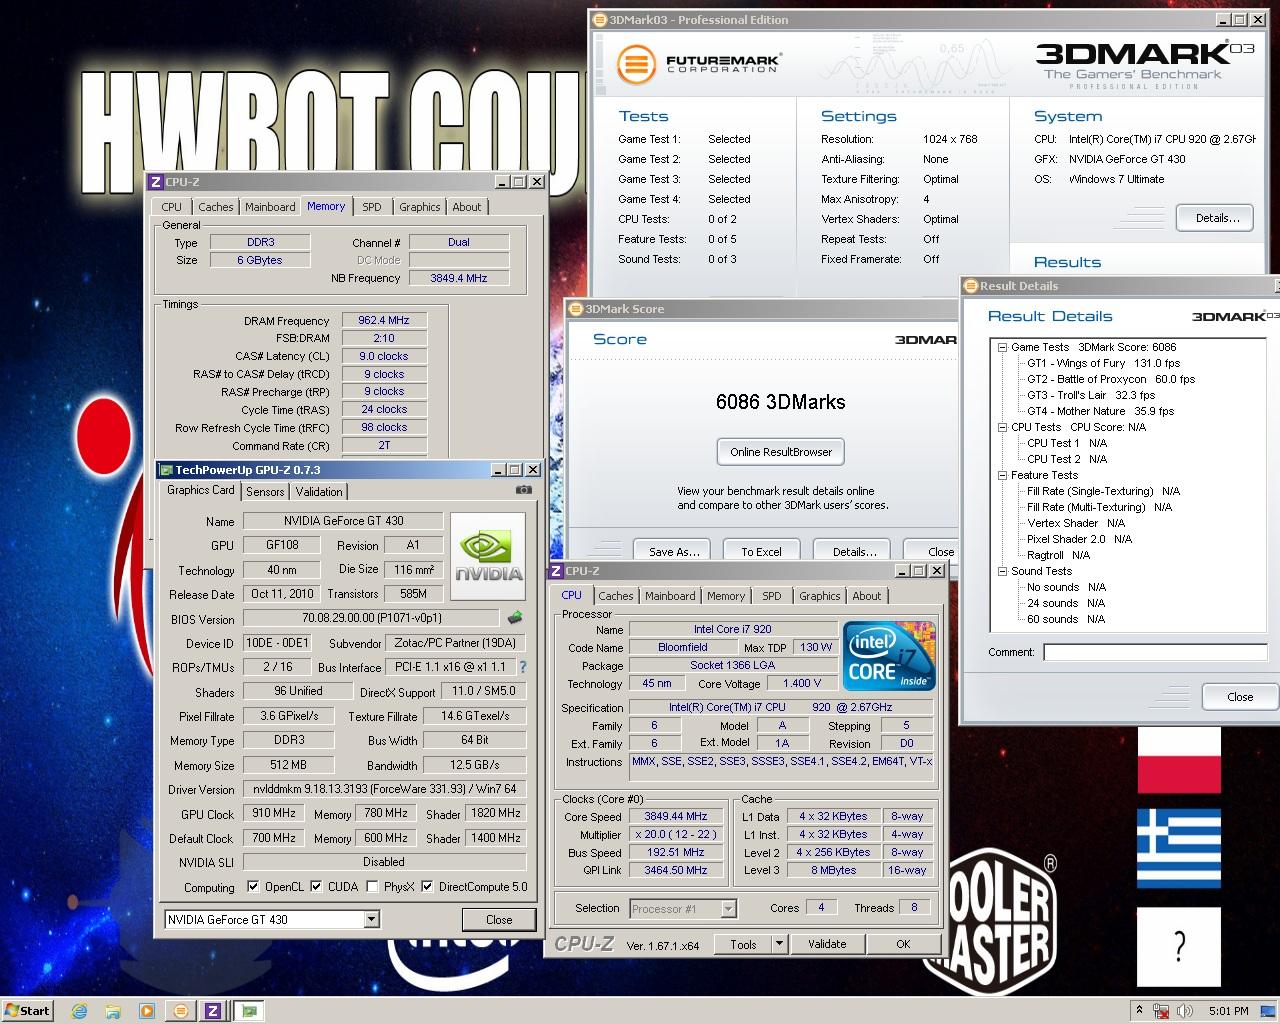Switch to the SPD tab in the Memory CPU-Z window

(x=372, y=207)
